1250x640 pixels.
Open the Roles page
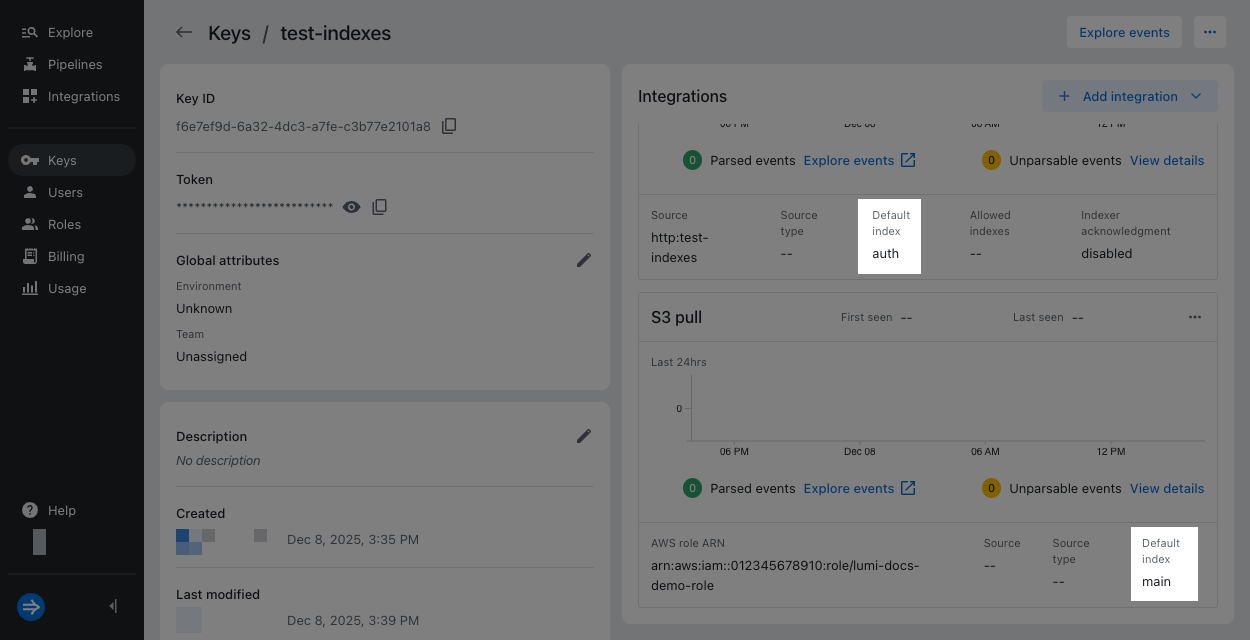tap(64, 224)
